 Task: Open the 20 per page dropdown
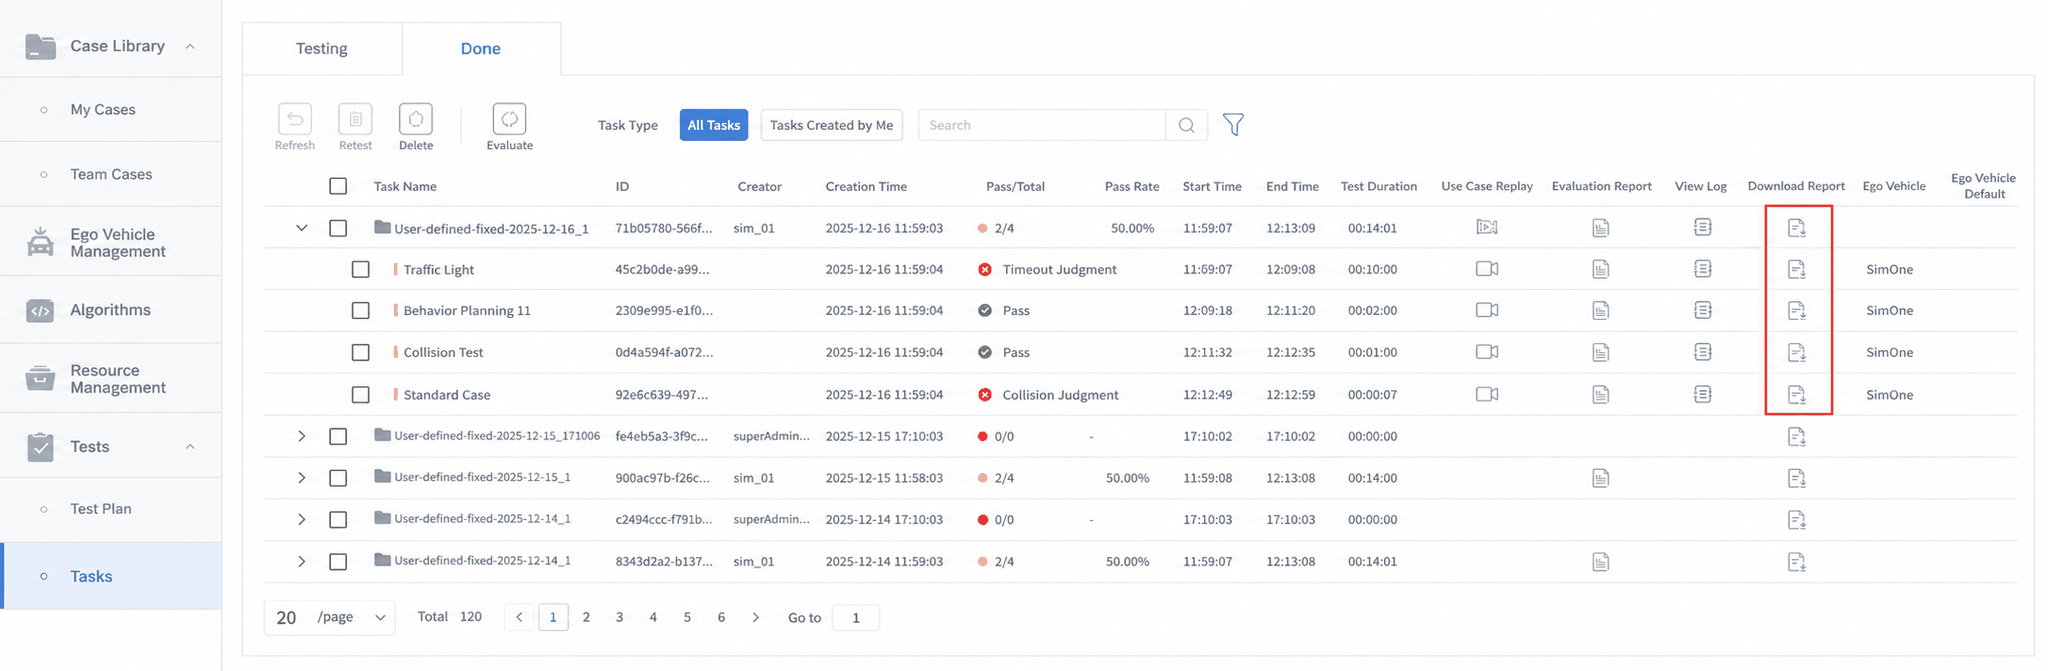[330, 617]
